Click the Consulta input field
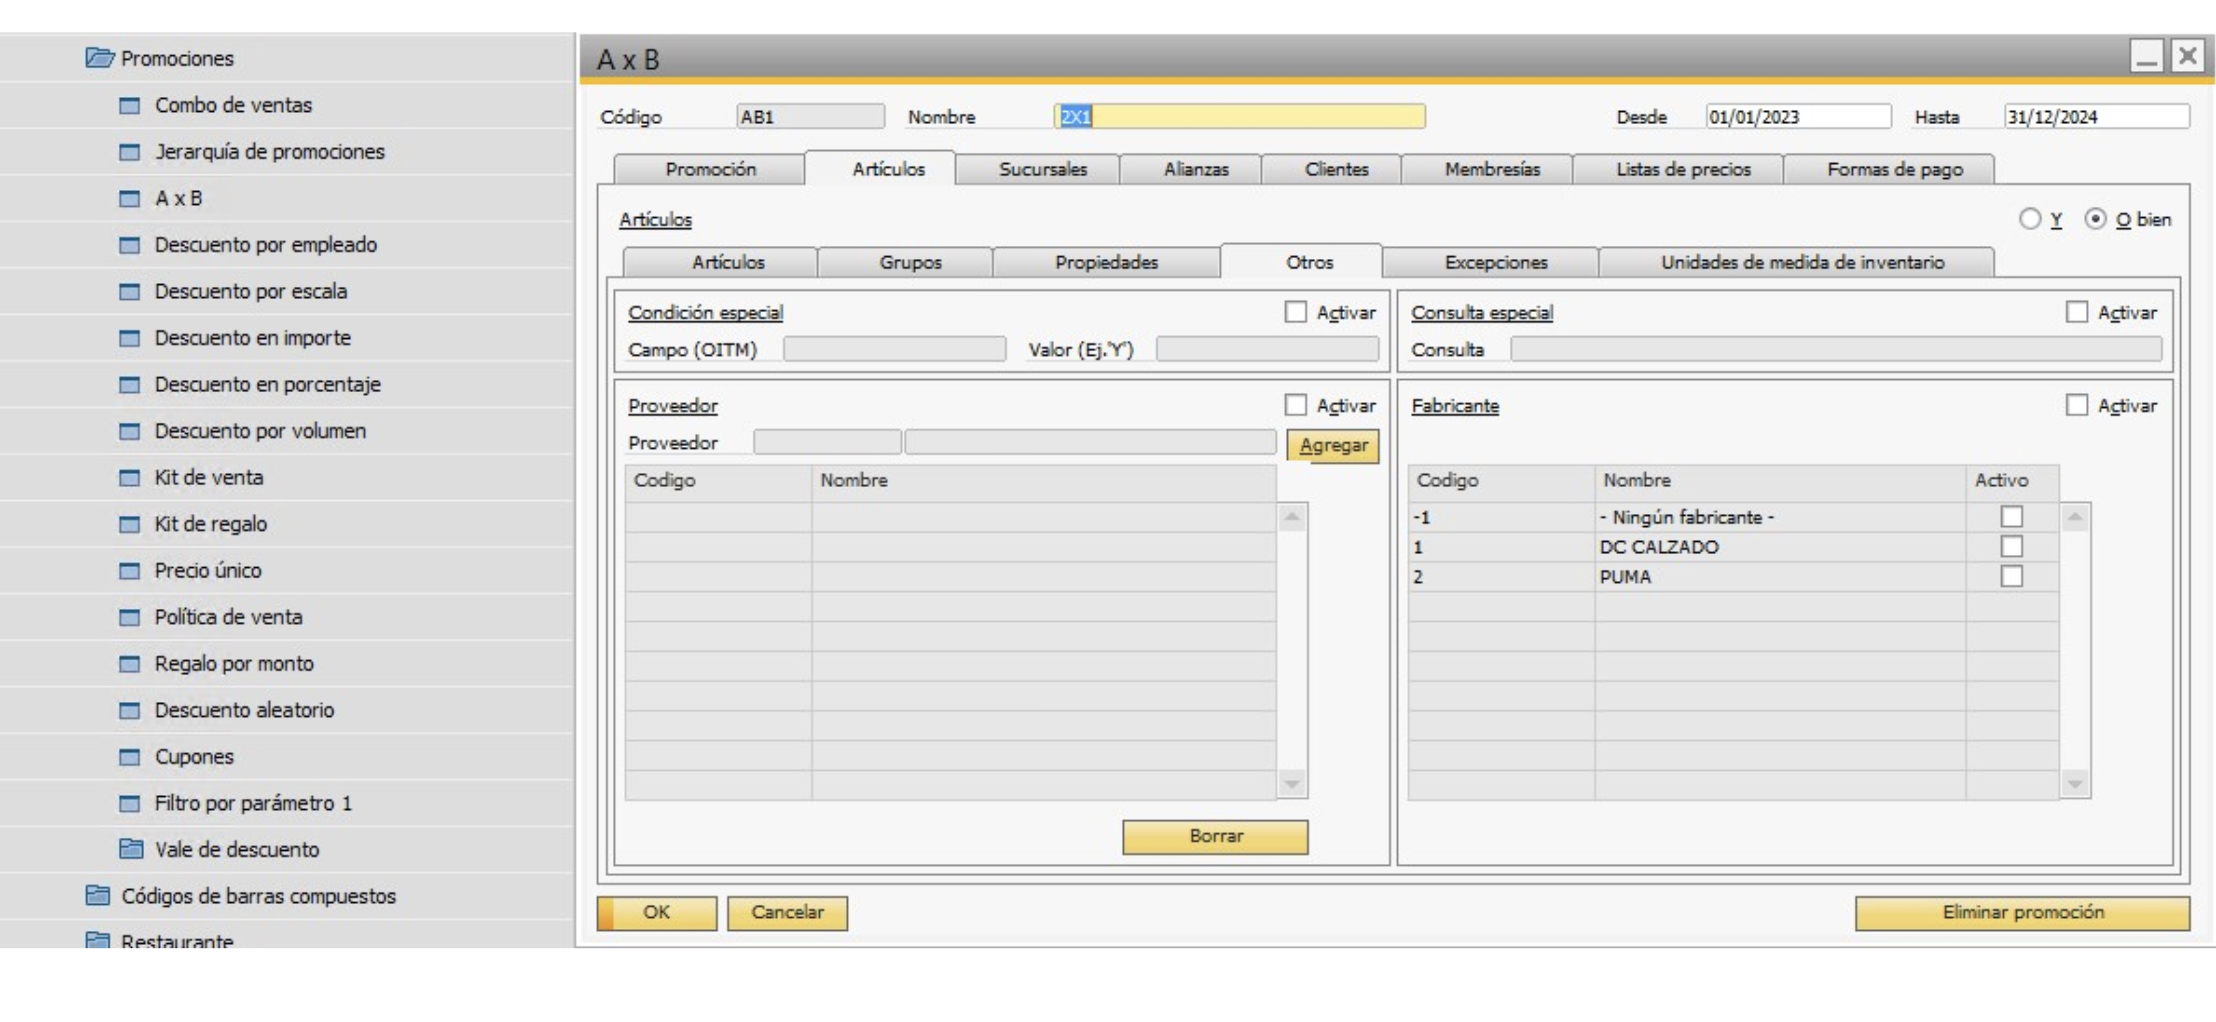2216x1022 pixels. click(x=1836, y=349)
